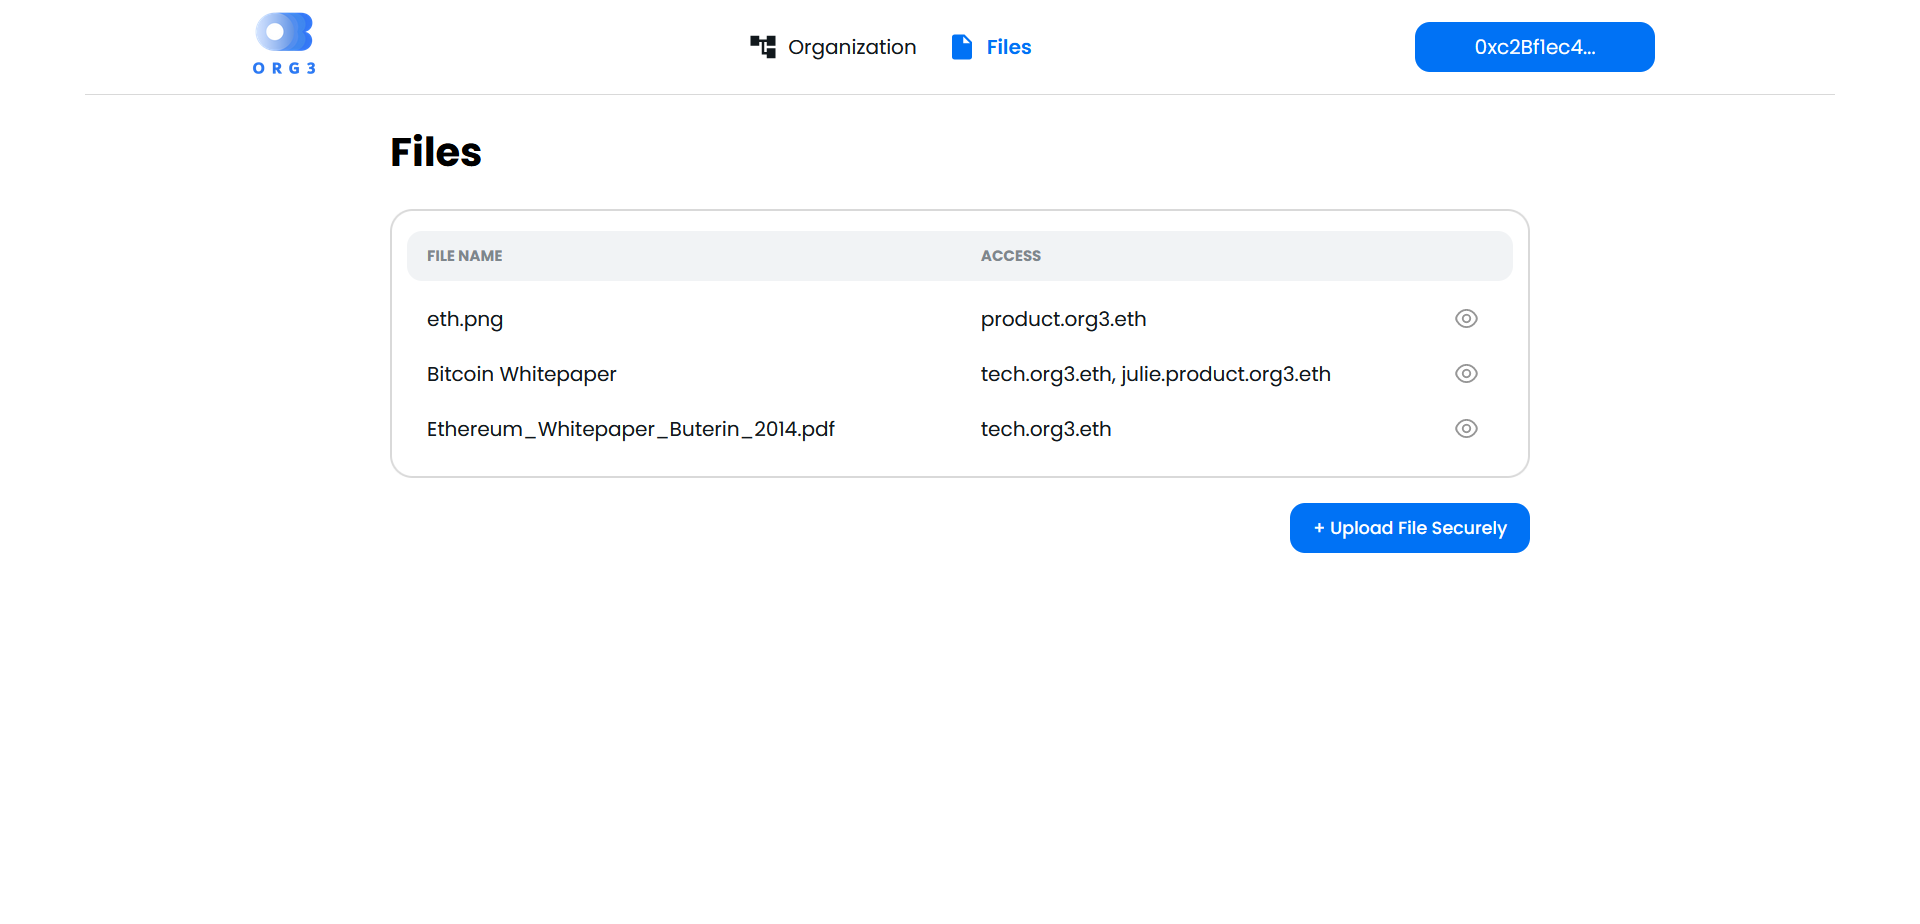Viewport: 1920px width, 924px height.
Task: Click the tech.org3.eth access of Ethereum whitepaper
Action: pos(1046,429)
